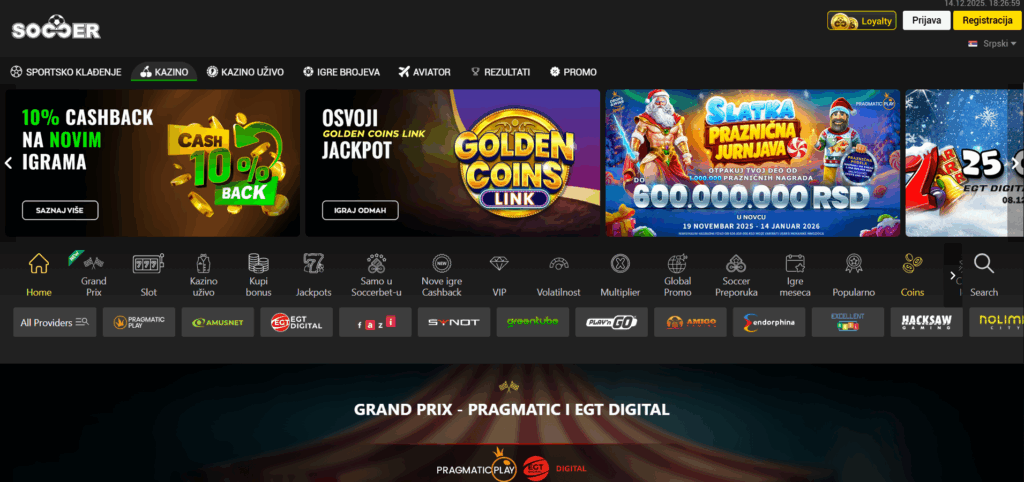Click the Saznaj više banner button
Viewport: 1024px width, 482px height.
coord(60,210)
